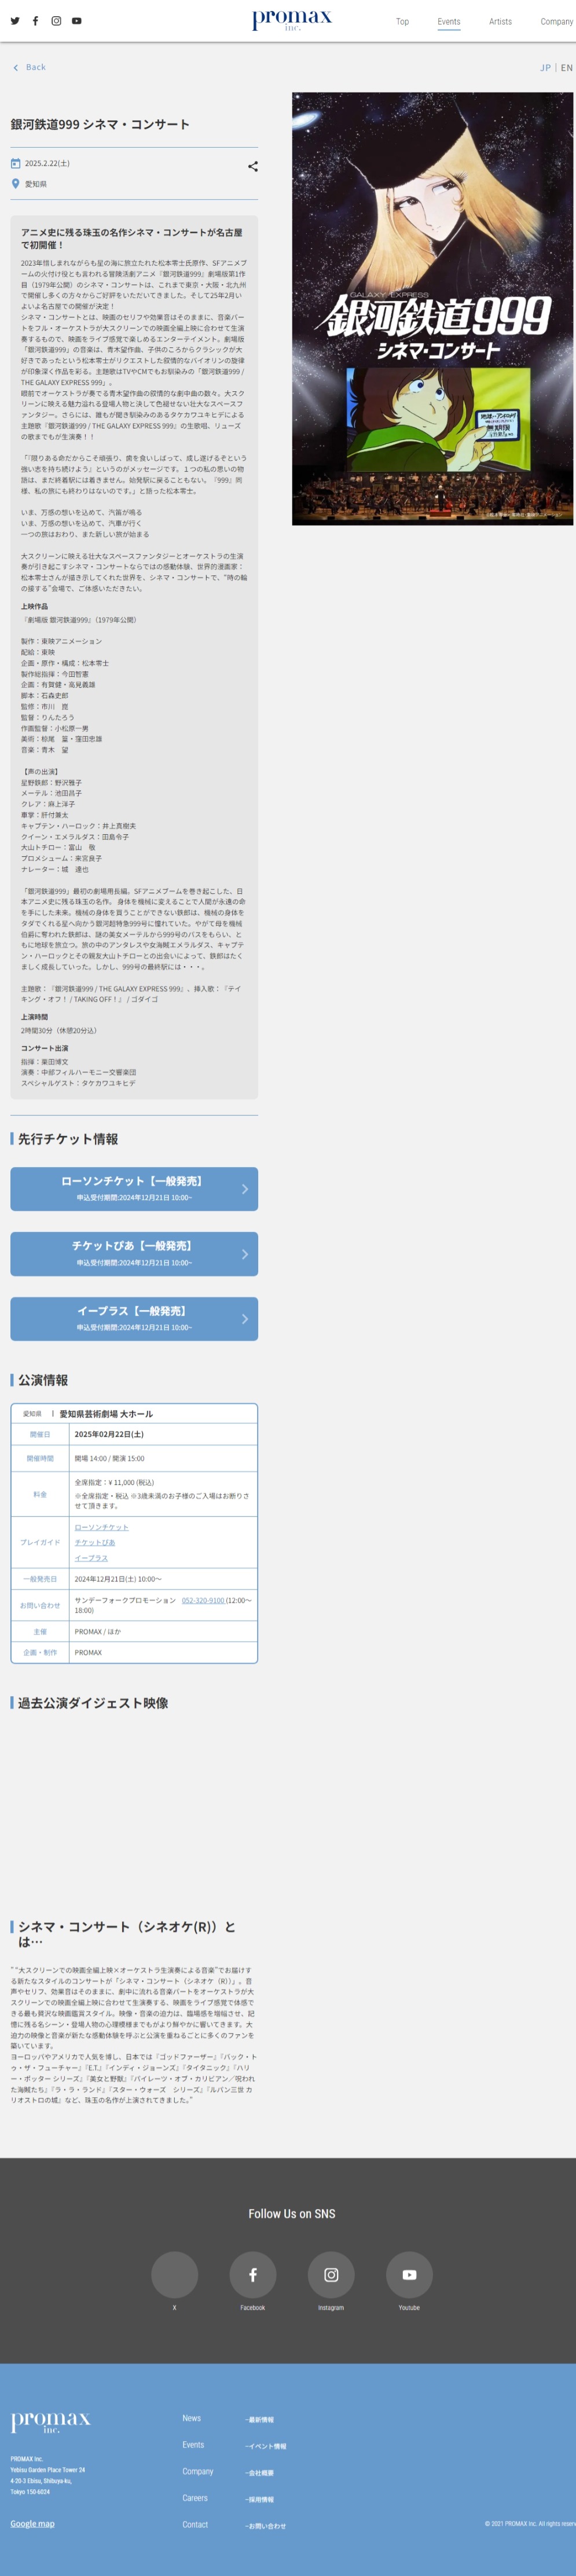The width and height of the screenshot is (576, 2576).
Task: Click the 052-320-9100 phone number link
Action: 203,1600
